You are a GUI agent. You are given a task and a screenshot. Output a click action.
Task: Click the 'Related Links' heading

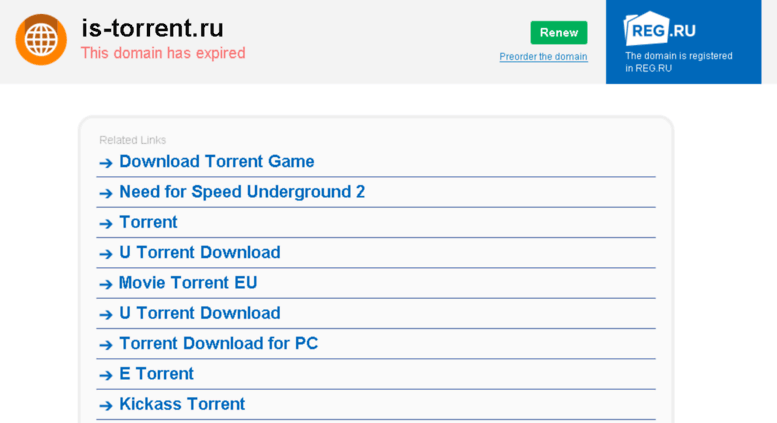click(132, 140)
